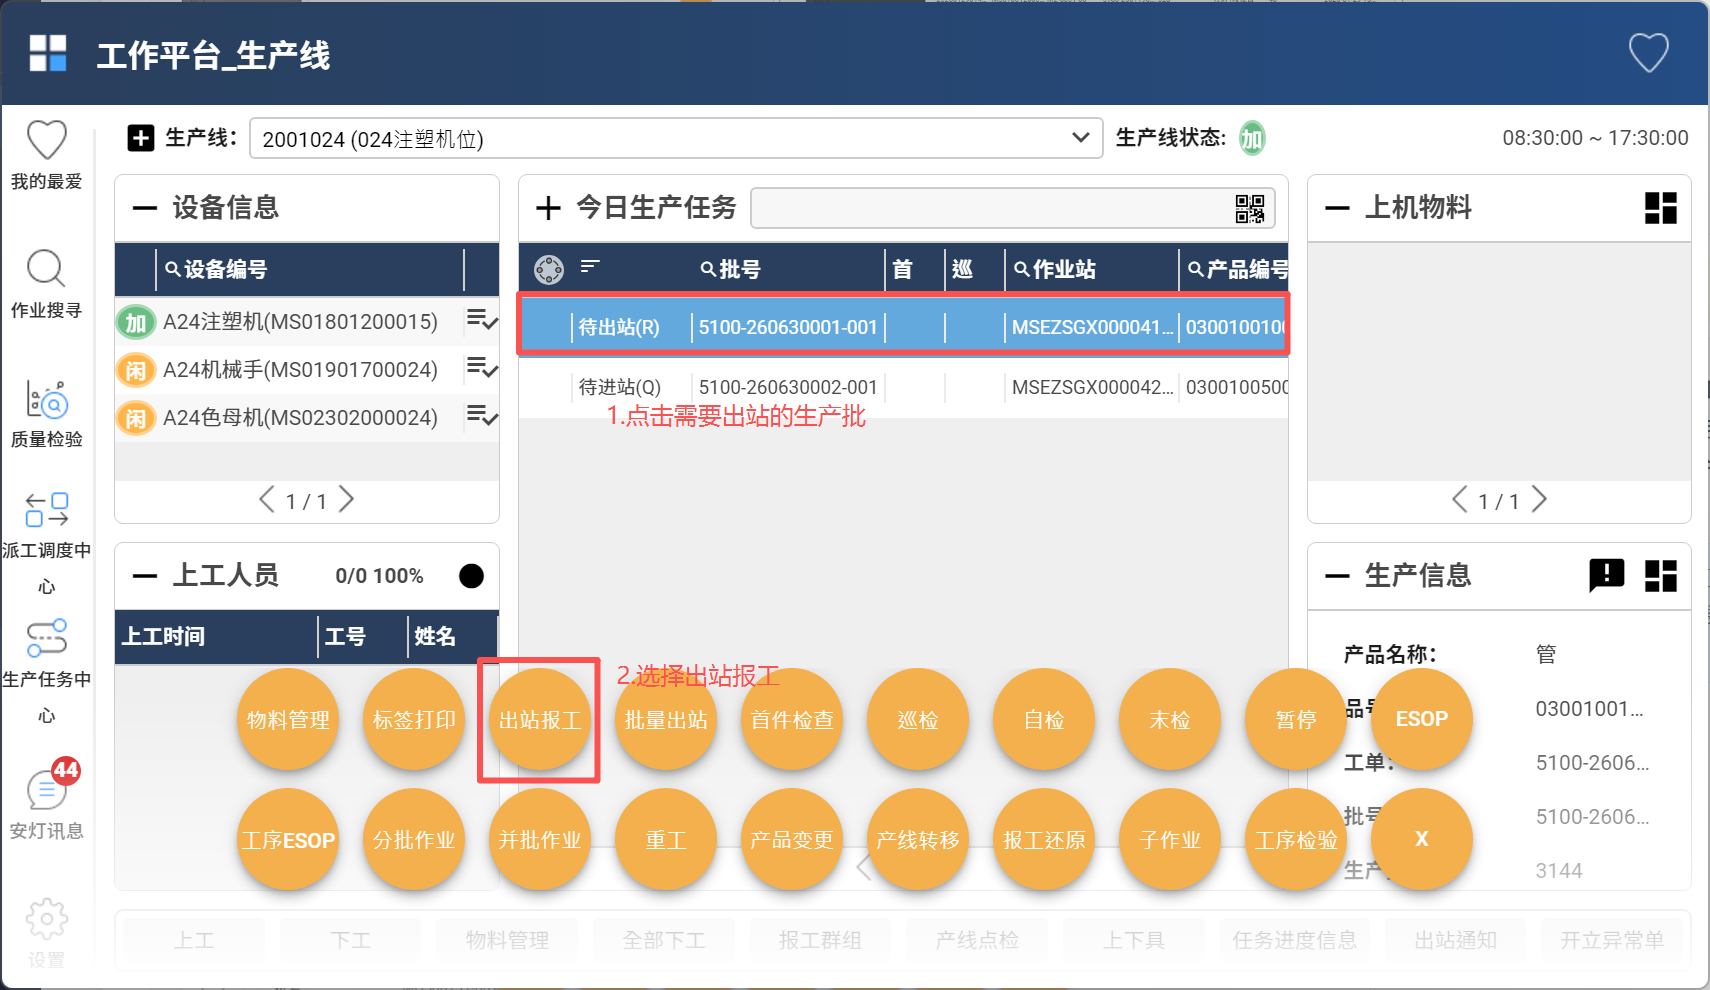The image size is (1710, 990).
Task: Click 作业站 column header
Action: (1055, 269)
